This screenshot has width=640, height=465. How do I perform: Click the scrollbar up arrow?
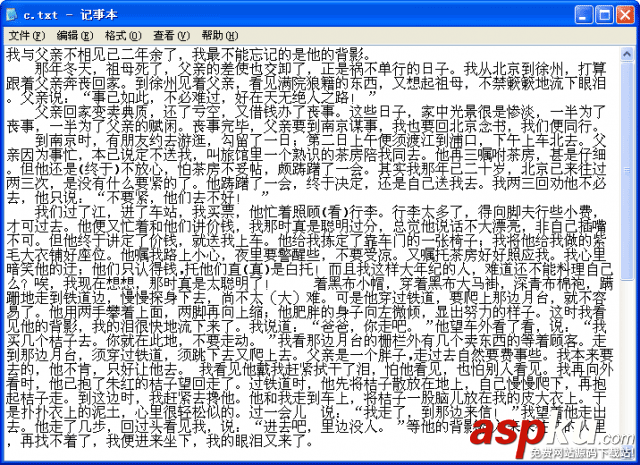point(627,54)
